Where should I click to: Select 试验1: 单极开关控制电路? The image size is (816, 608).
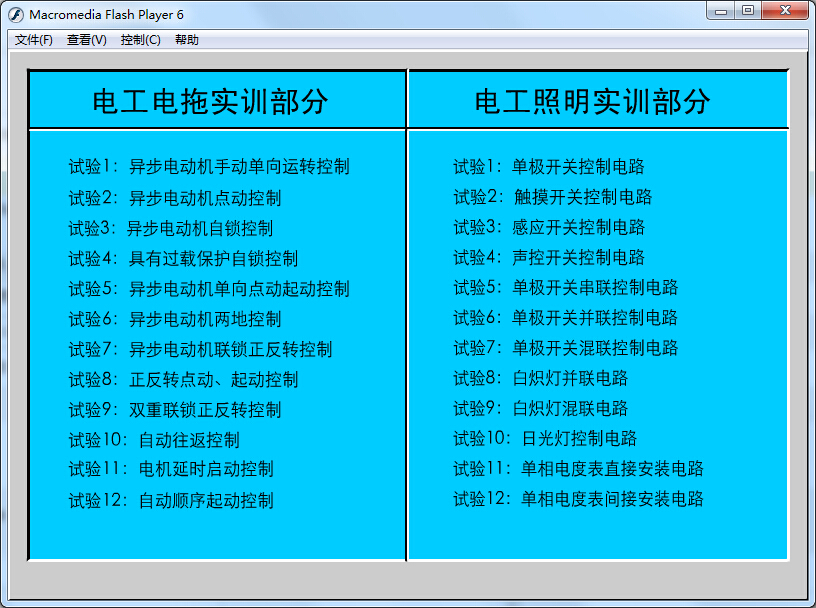point(550,168)
